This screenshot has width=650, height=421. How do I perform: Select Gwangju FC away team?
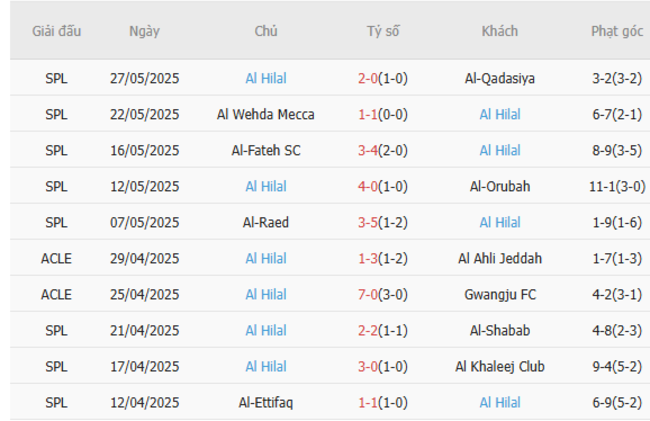[x=499, y=294]
